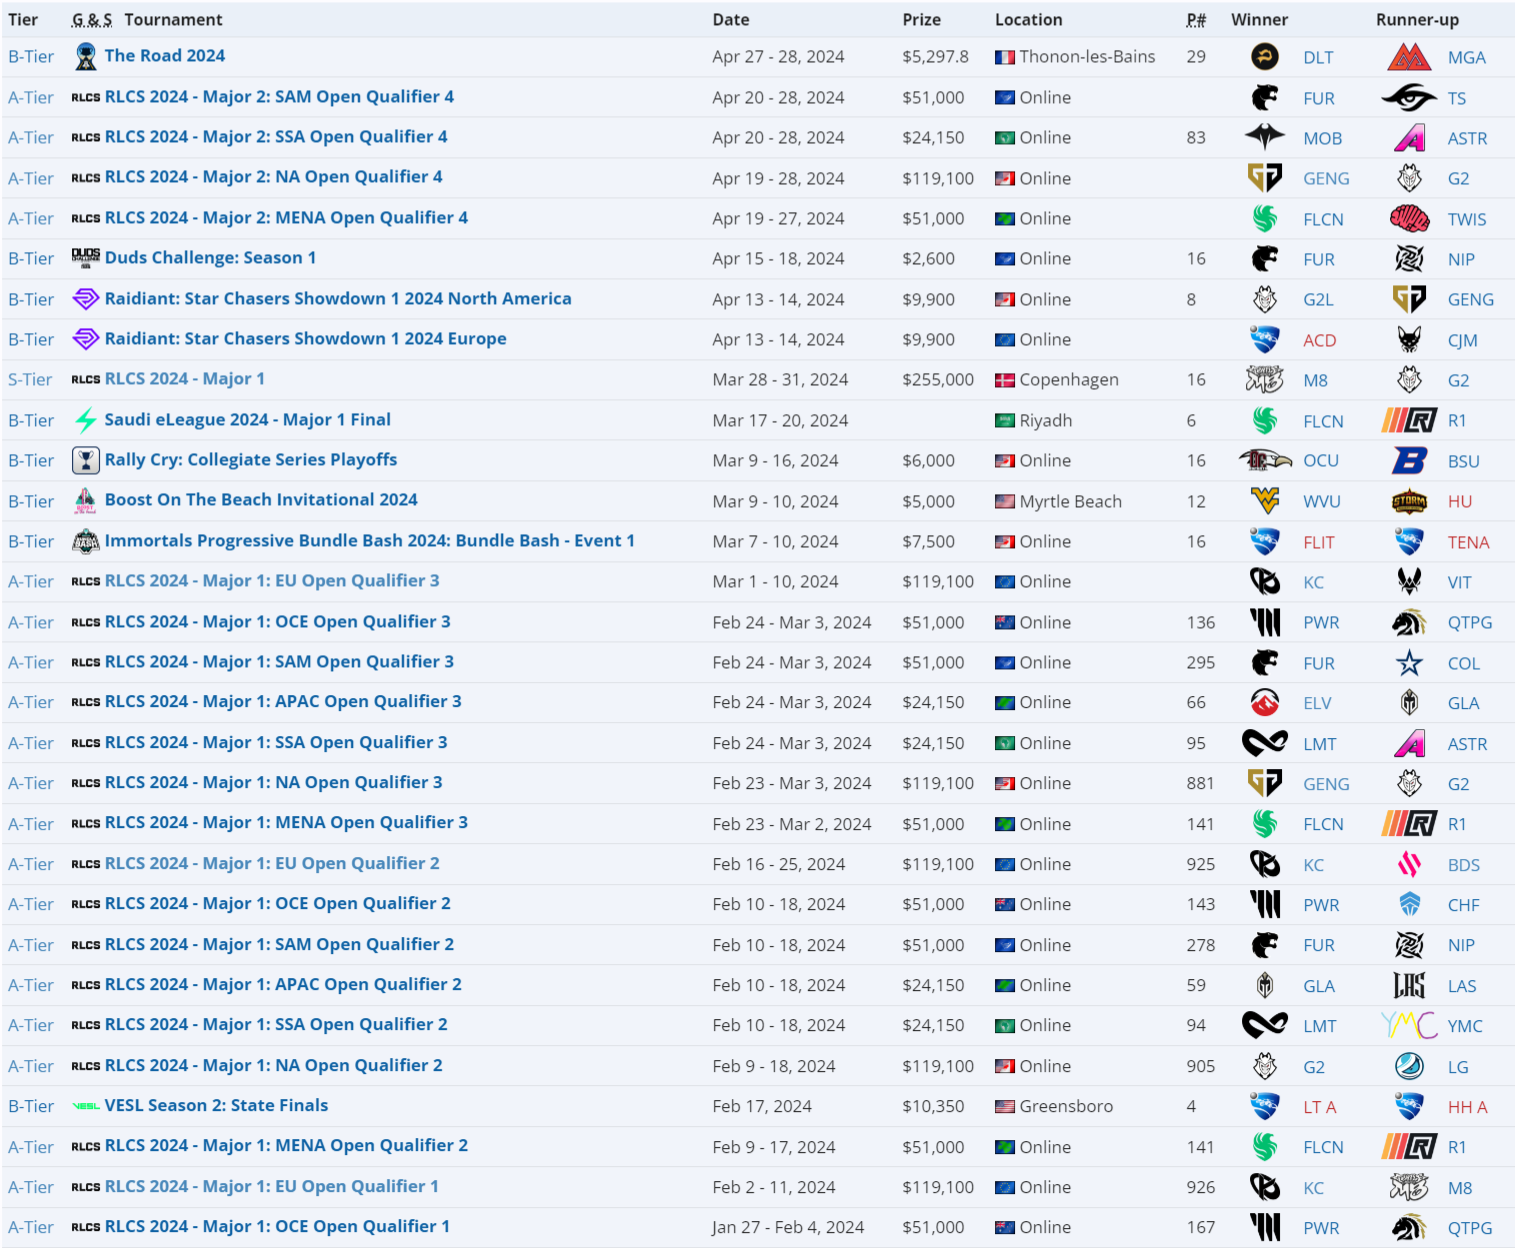Click B-Tier label for The Road 2024
This screenshot has height=1248, width=1515.
point(31,57)
